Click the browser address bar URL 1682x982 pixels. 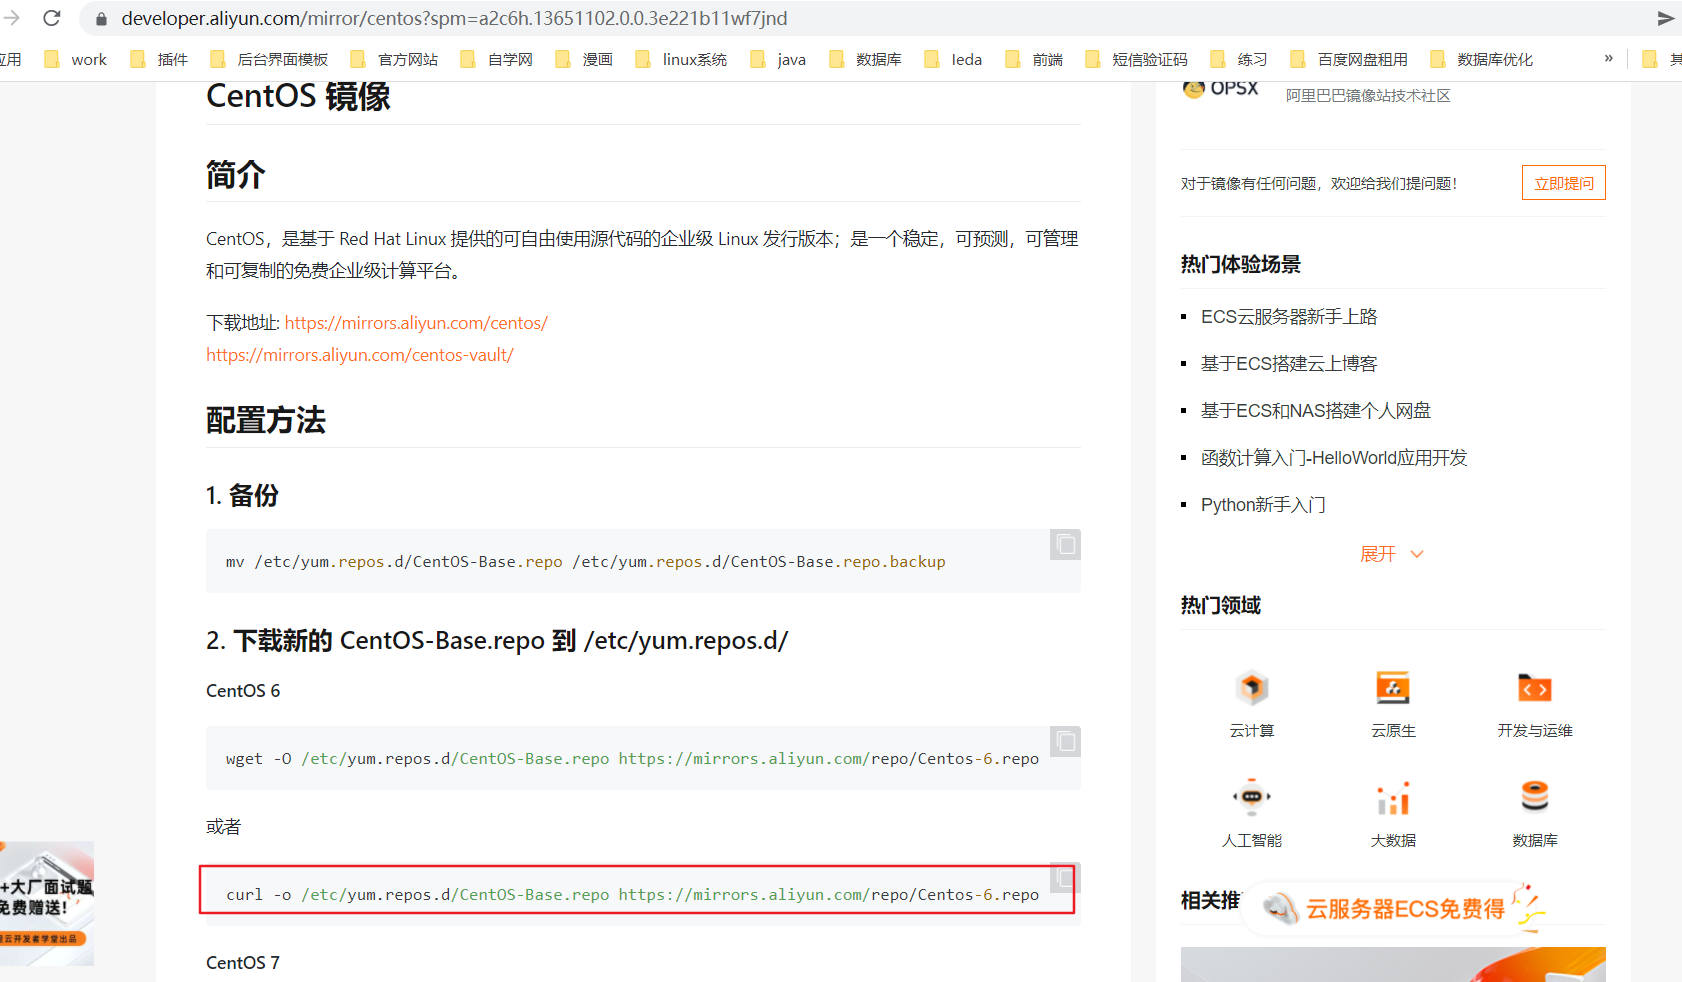(454, 18)
